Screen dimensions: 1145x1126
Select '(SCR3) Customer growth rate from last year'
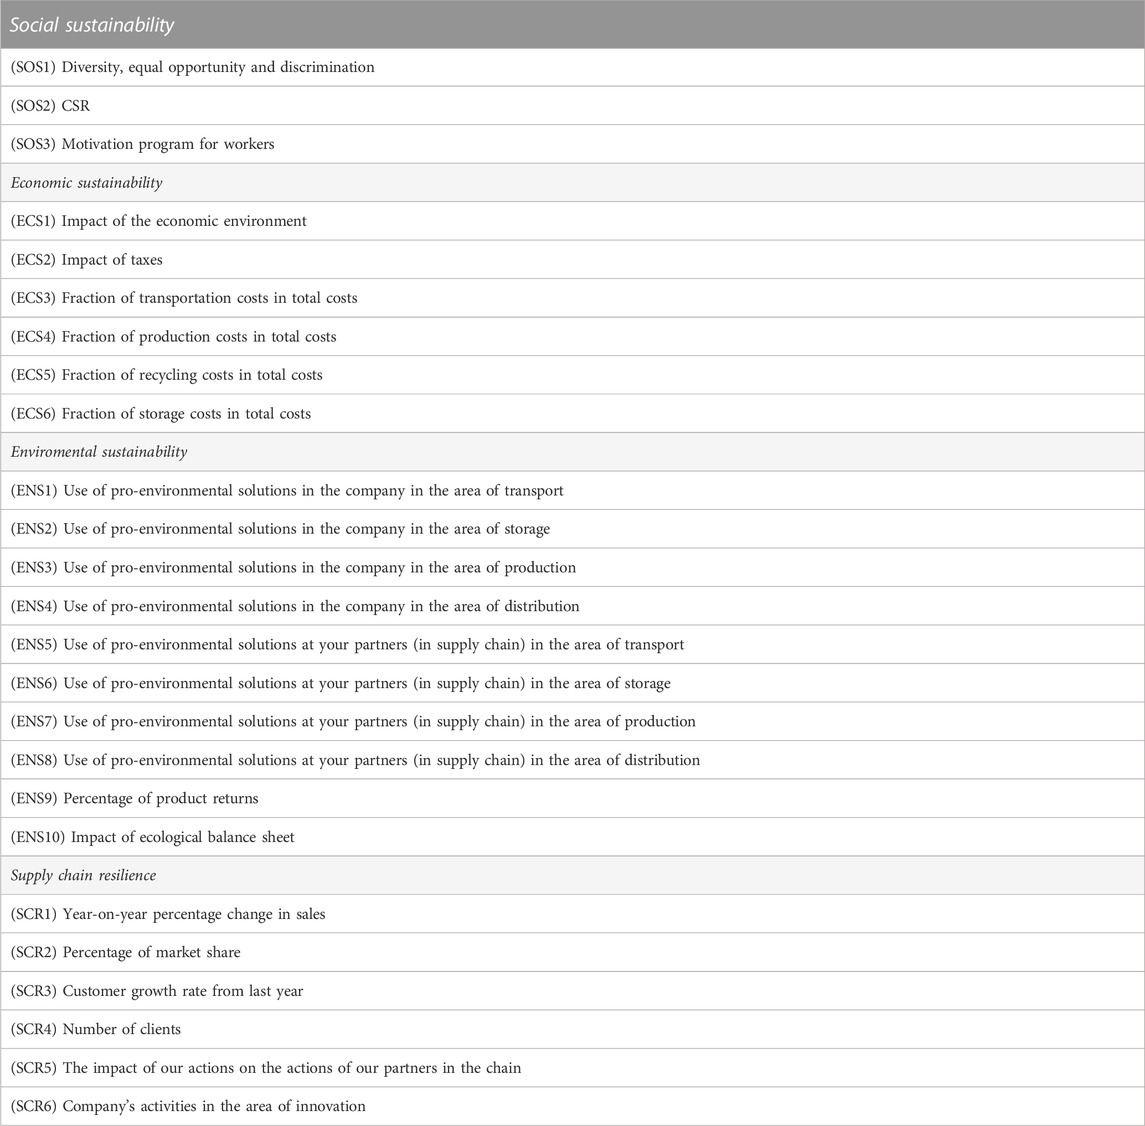572,991
